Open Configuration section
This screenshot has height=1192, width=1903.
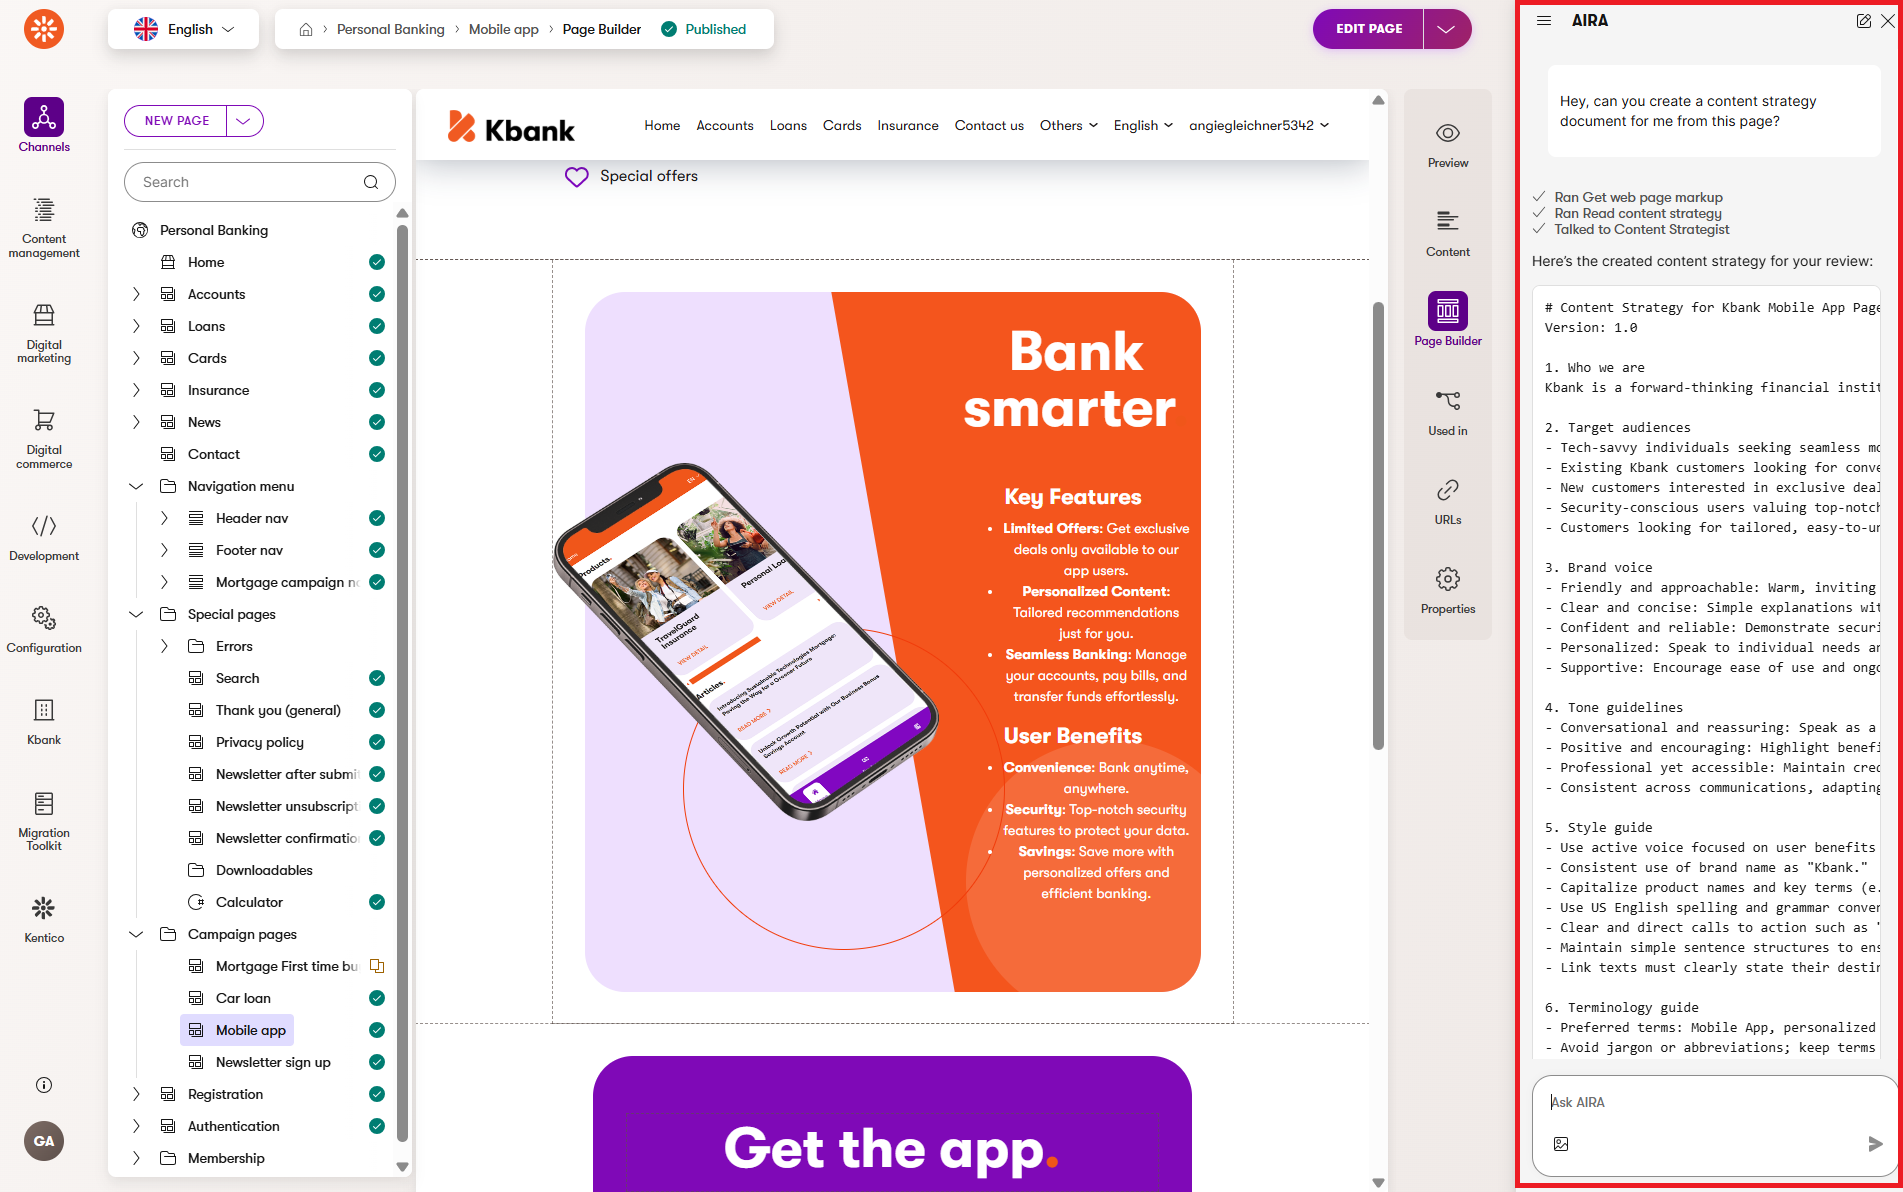pyautogui.click(x=44, y=629)
